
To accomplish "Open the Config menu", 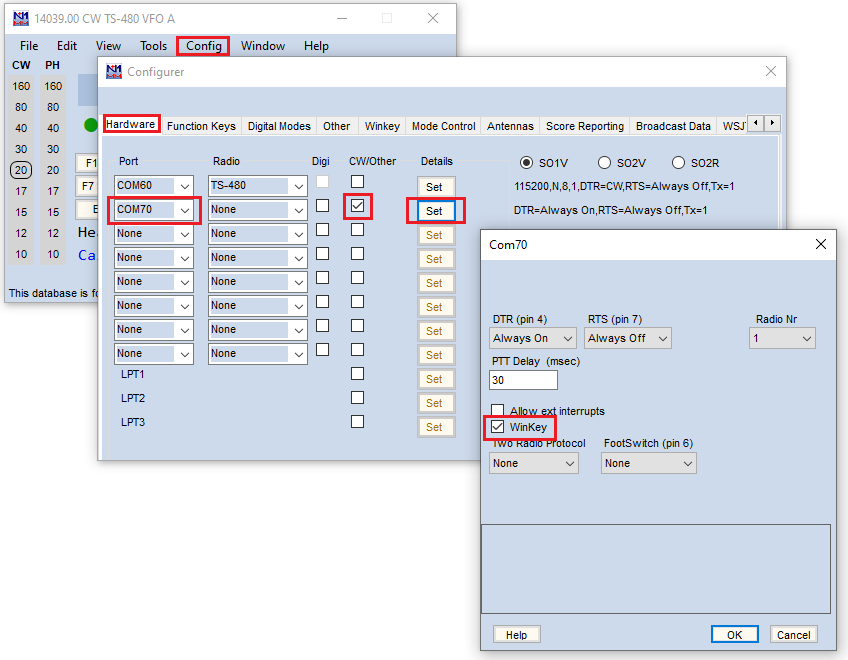I will 203,46.
